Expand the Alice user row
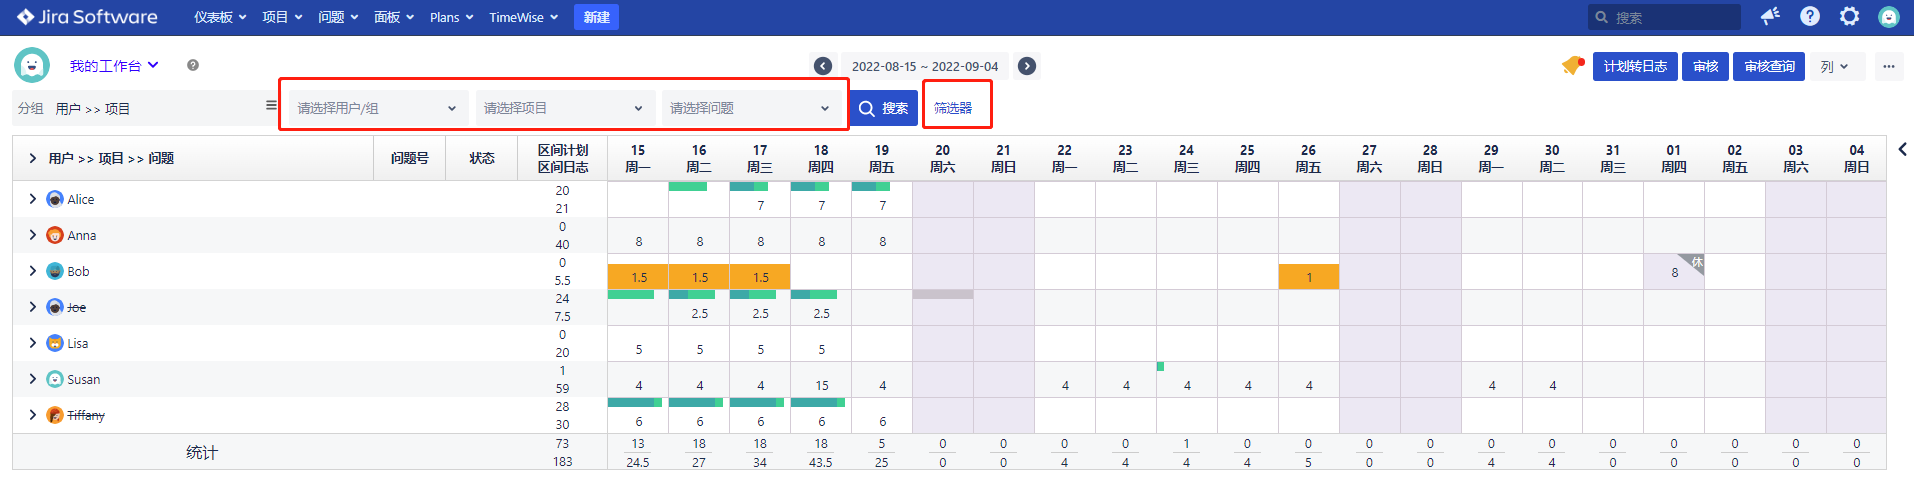 click(33, 199)
